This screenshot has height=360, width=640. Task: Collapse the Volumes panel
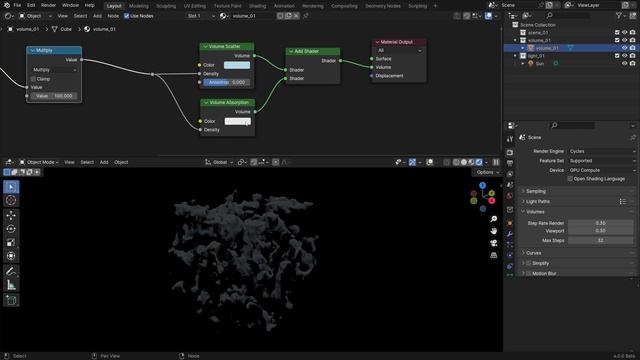535,211
